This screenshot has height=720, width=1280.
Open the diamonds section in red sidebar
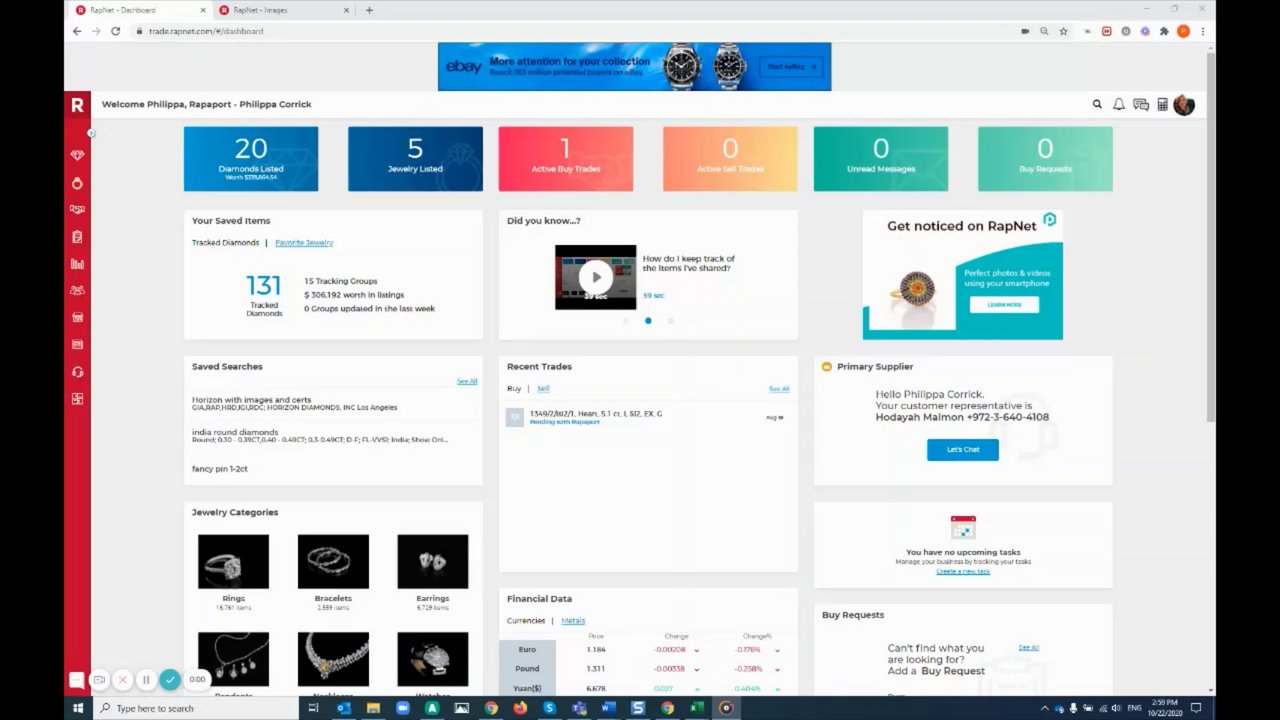pyautogui.click(x=77, y=156)
